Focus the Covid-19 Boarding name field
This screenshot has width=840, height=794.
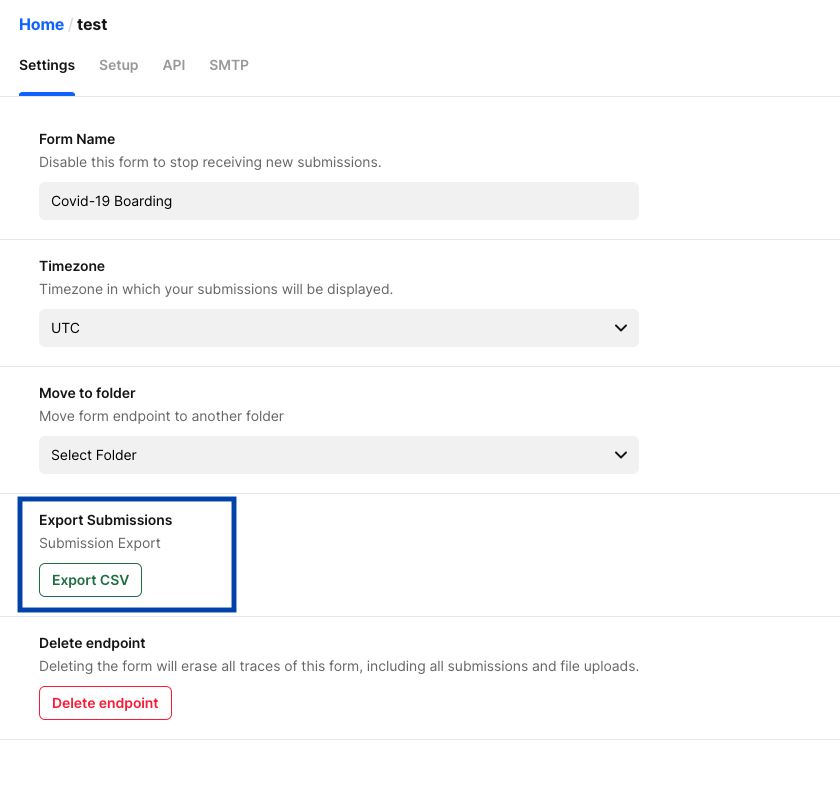(x=338, y=201)
